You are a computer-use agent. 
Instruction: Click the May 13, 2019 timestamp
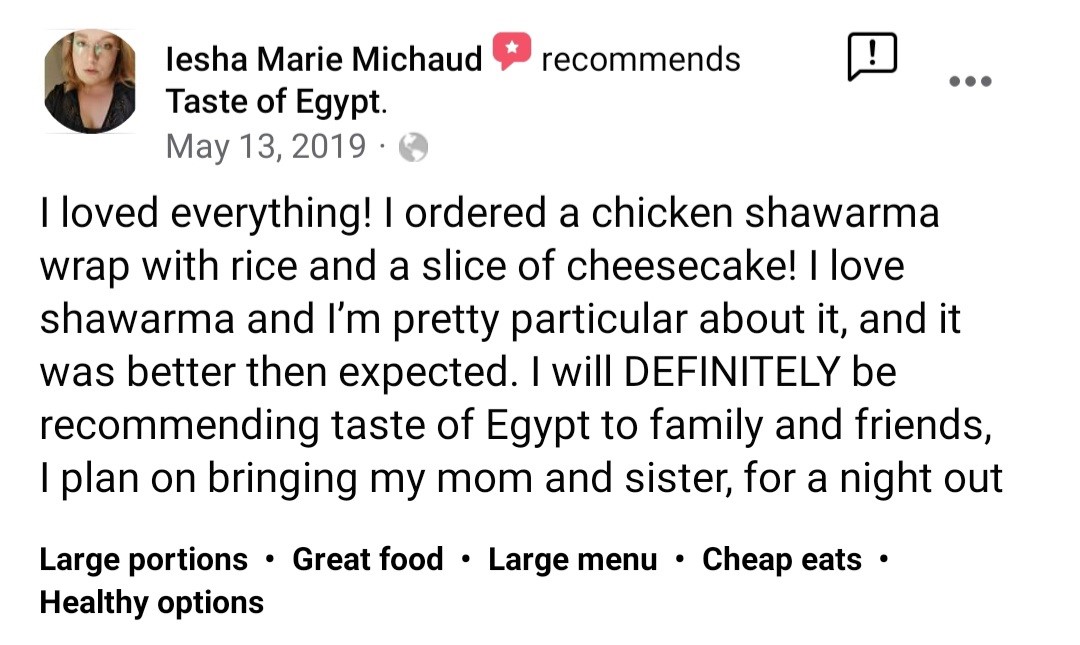click(x=266, y=146)
